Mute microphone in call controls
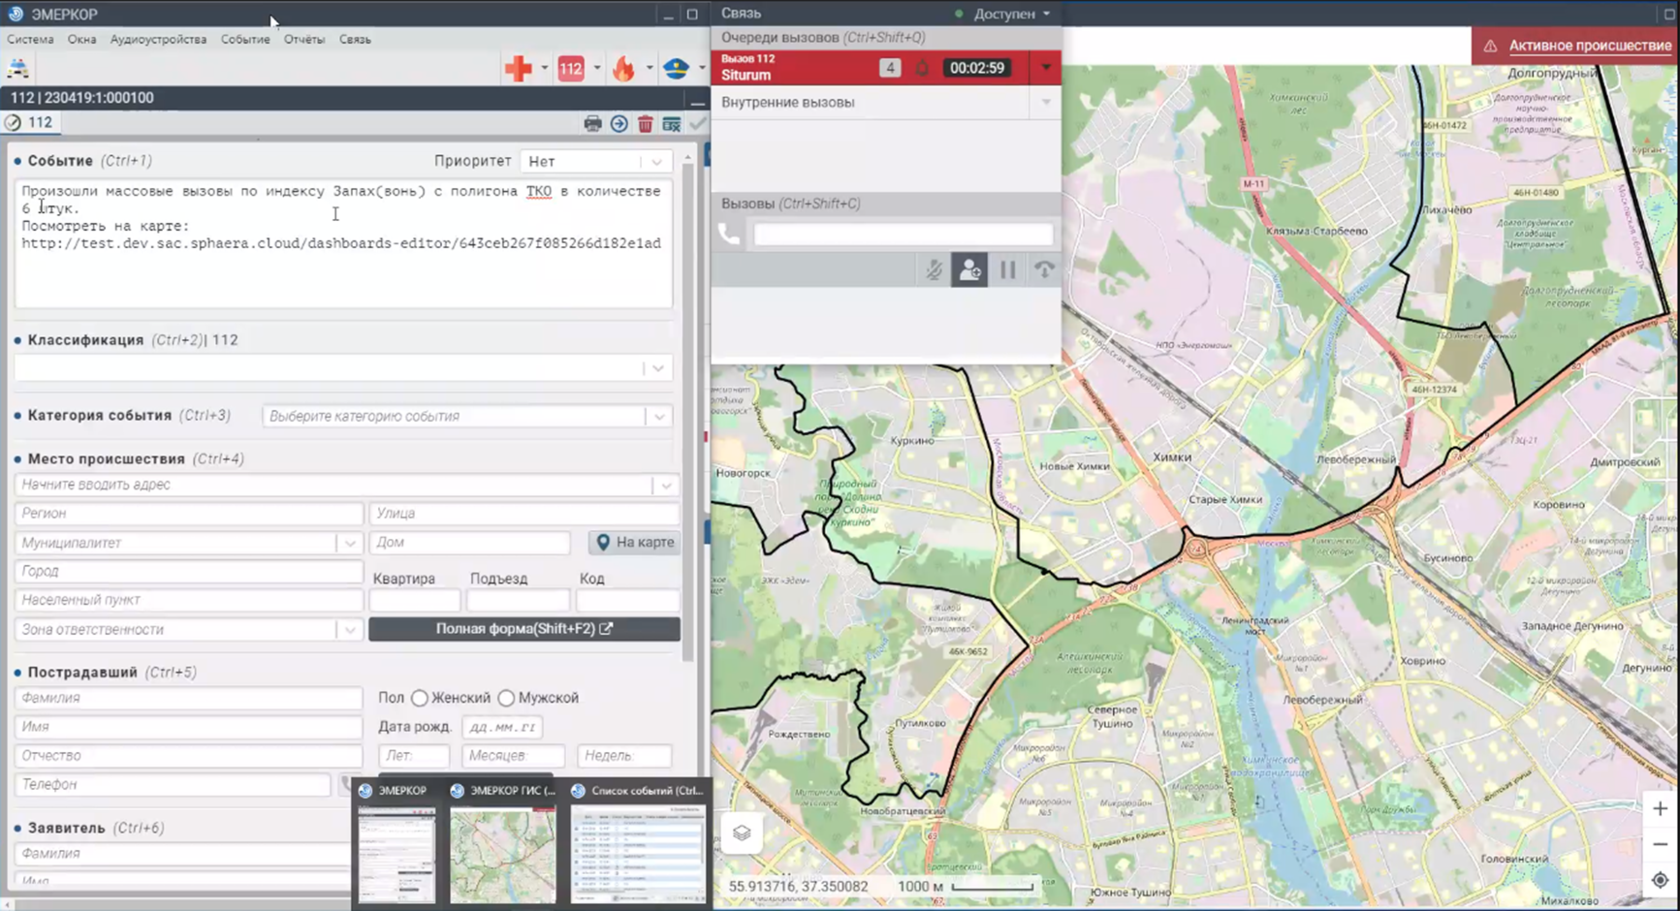 click(x=933, y=270)
